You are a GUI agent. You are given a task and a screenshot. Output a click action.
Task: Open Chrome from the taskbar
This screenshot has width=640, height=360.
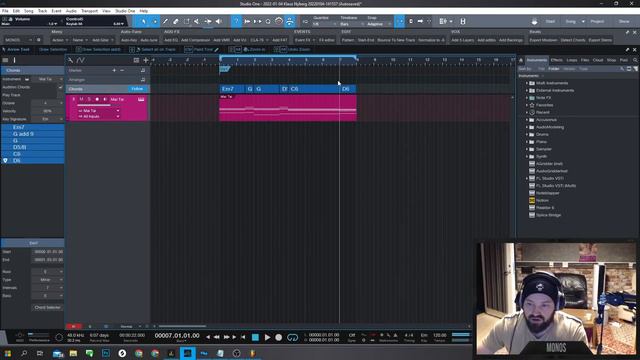139,353
